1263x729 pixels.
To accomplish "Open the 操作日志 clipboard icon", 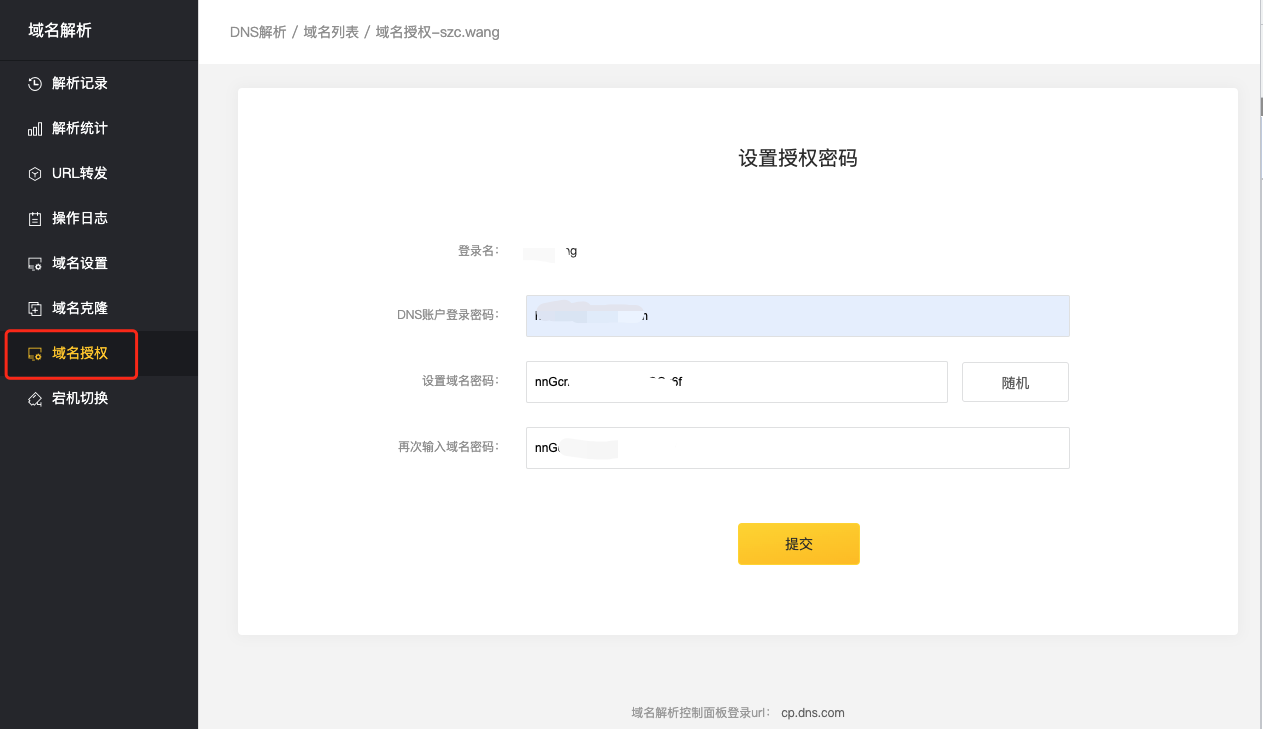I will coord(34,219).
